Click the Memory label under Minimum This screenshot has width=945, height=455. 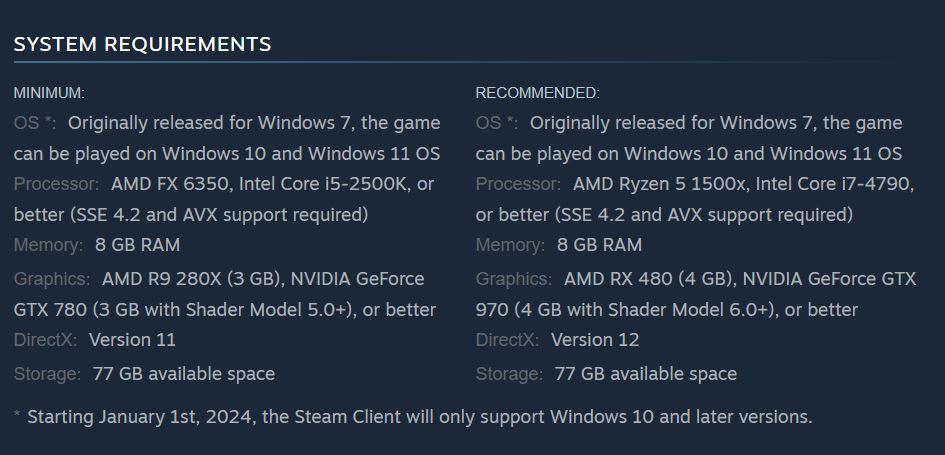point(47,245)
